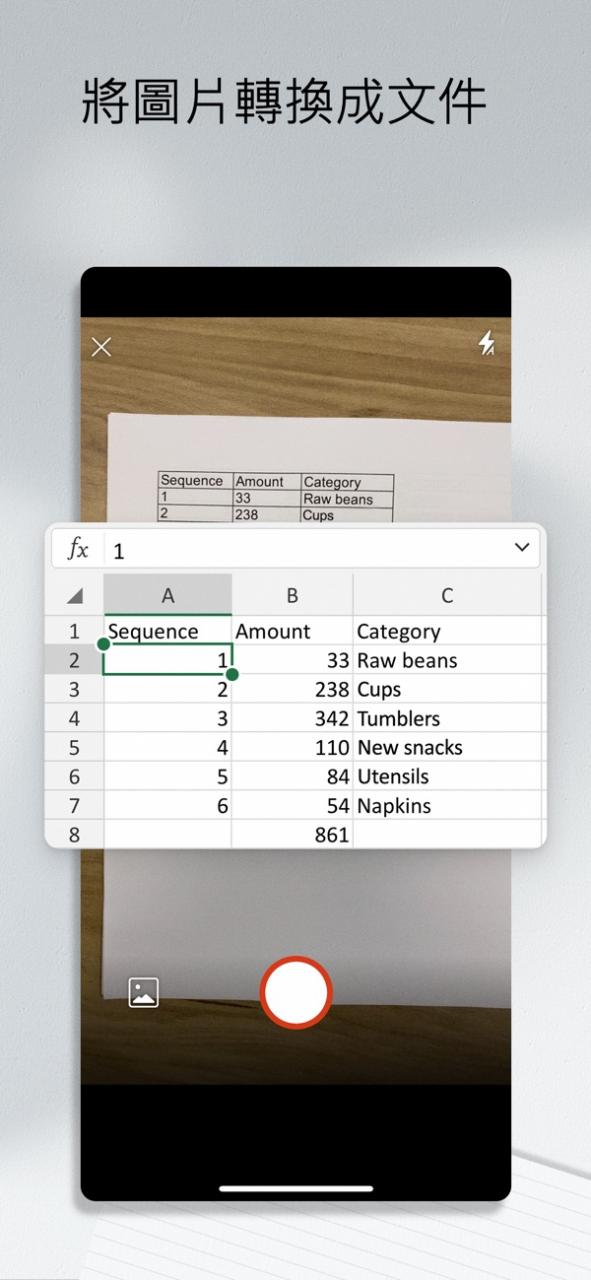Select row 1 header
Screen dimensions: 591x1280
click(x=74, y=631)
